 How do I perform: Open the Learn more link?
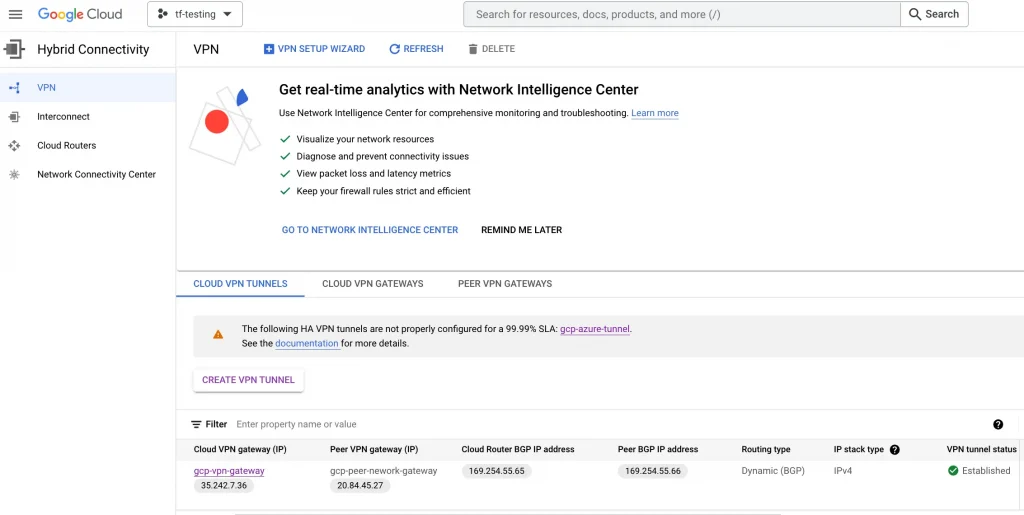tap(654, 113)
